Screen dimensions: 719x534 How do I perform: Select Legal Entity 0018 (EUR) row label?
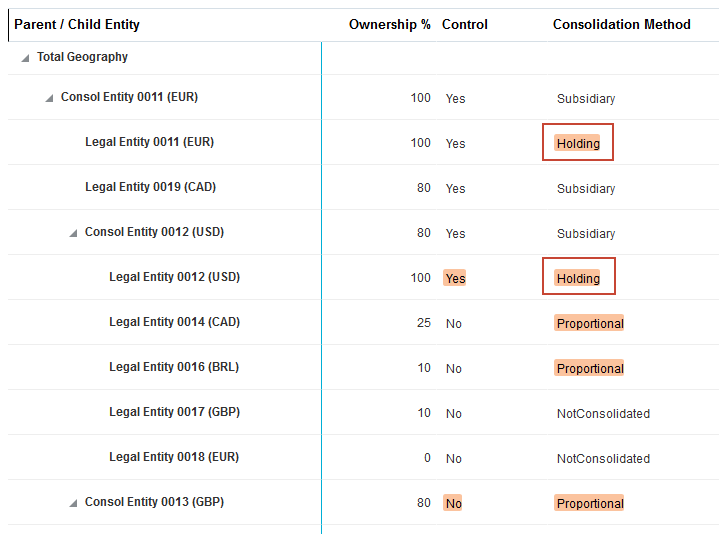[174, 457]
